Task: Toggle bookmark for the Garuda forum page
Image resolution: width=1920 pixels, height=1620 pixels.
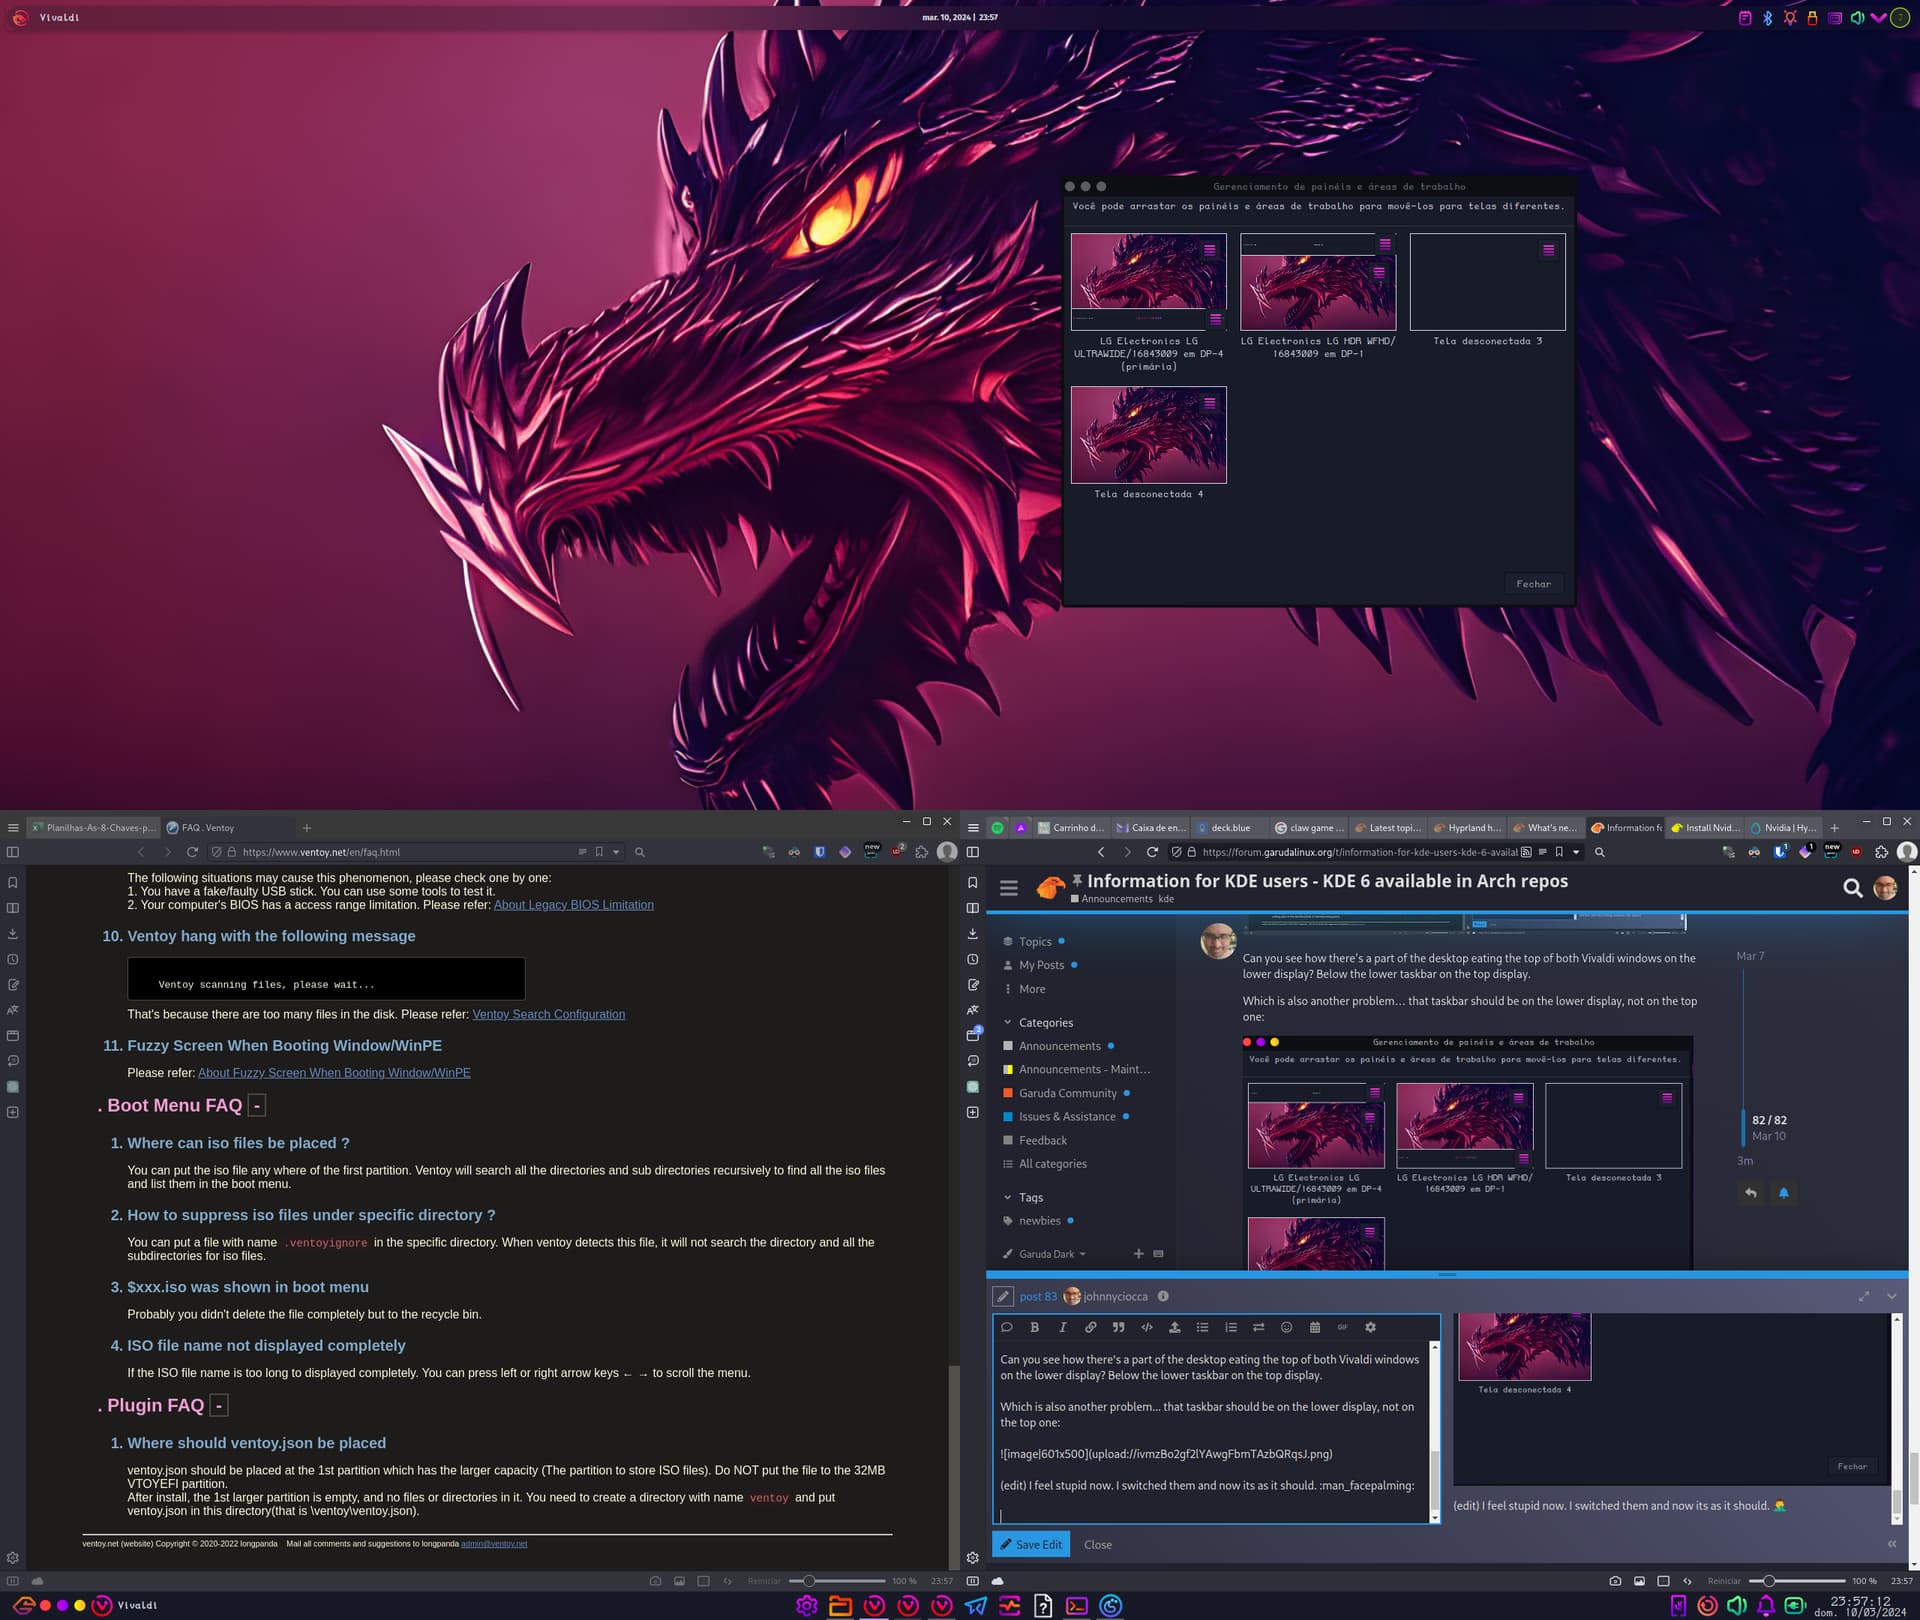Action: [x=1559, y=852]
